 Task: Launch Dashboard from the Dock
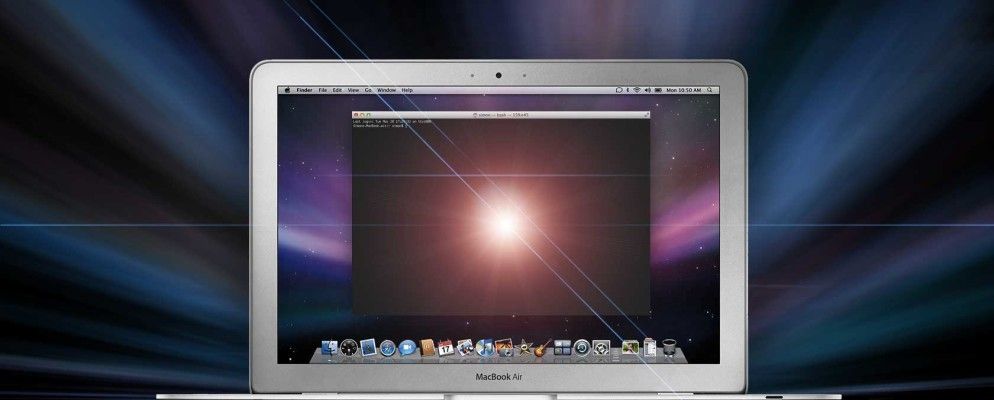click(x=349, y=347)
